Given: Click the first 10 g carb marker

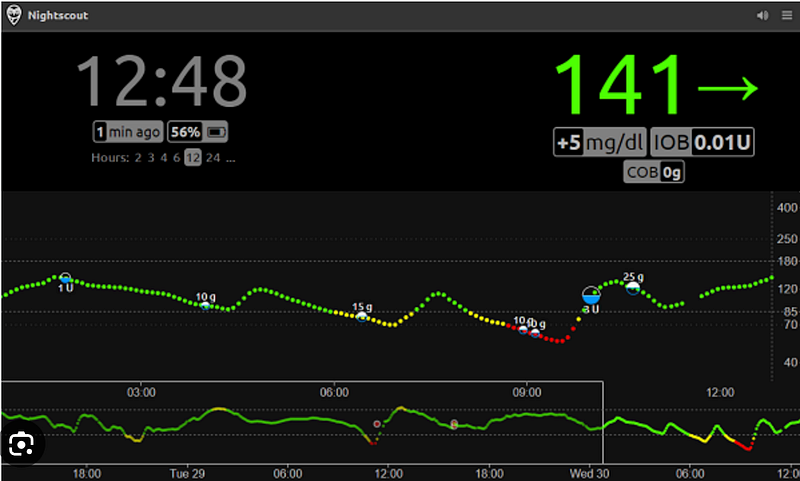Looking at the screenshot, I should coord(205,306).
